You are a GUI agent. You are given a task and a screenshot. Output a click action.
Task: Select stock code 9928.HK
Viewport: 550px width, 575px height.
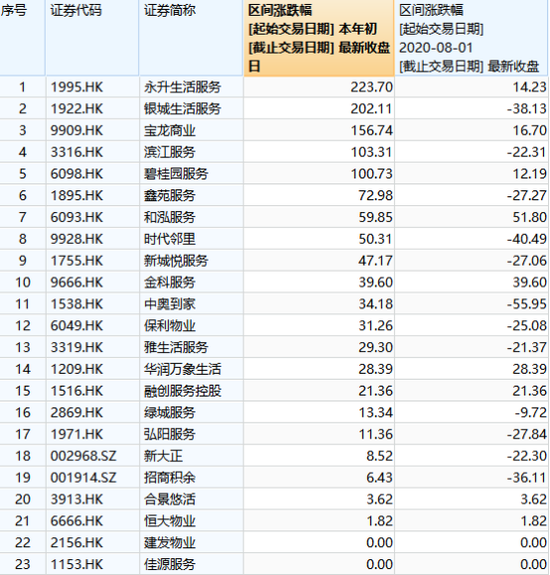point(77,239)
